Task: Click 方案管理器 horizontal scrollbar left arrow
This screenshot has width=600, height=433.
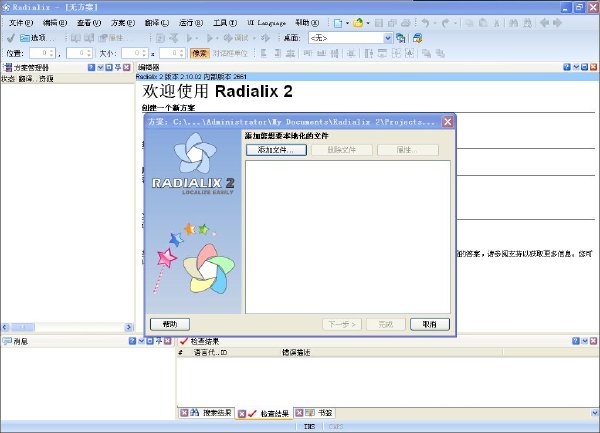Action: point(5,327)
